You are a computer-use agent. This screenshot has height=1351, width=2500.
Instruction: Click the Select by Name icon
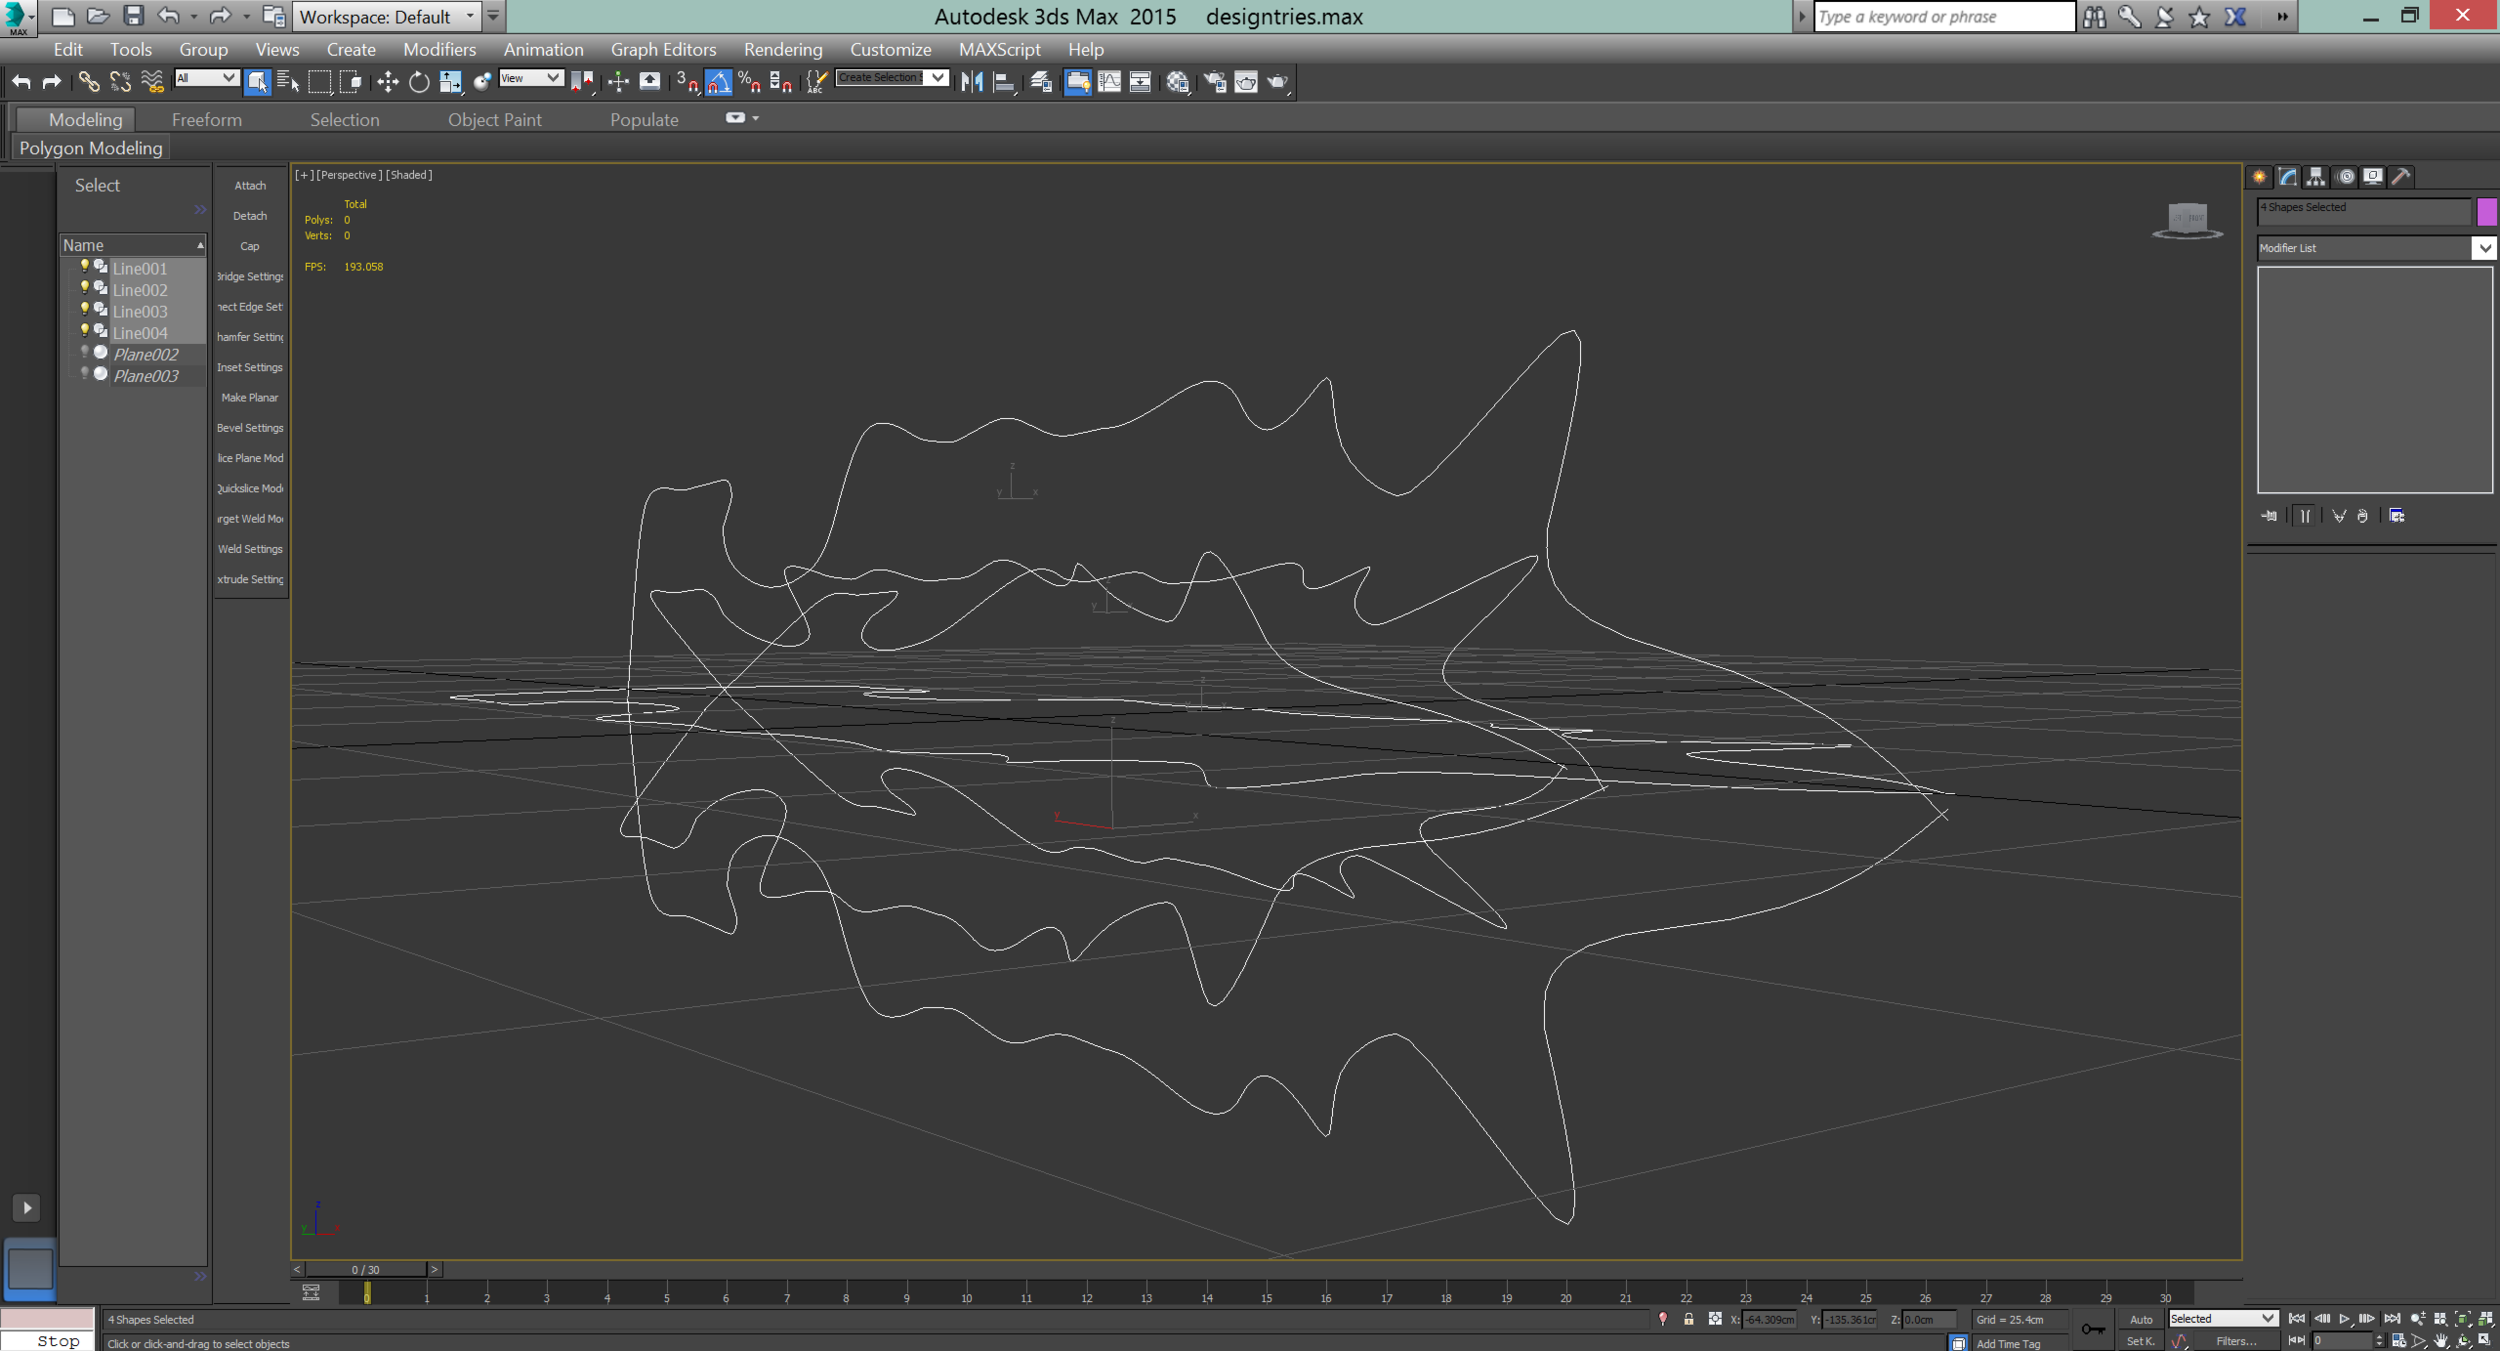[x=288, y=82]
